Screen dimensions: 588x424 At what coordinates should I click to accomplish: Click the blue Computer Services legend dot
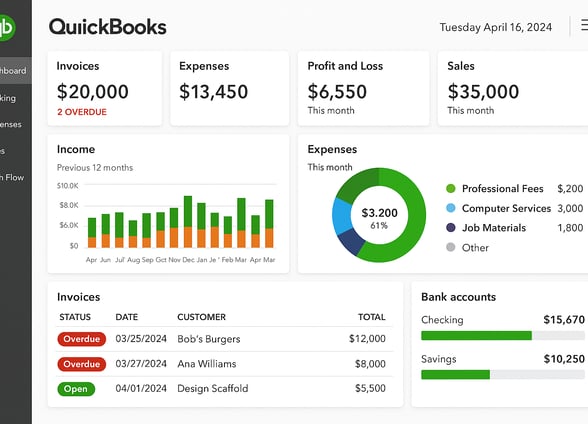[451, 208]
